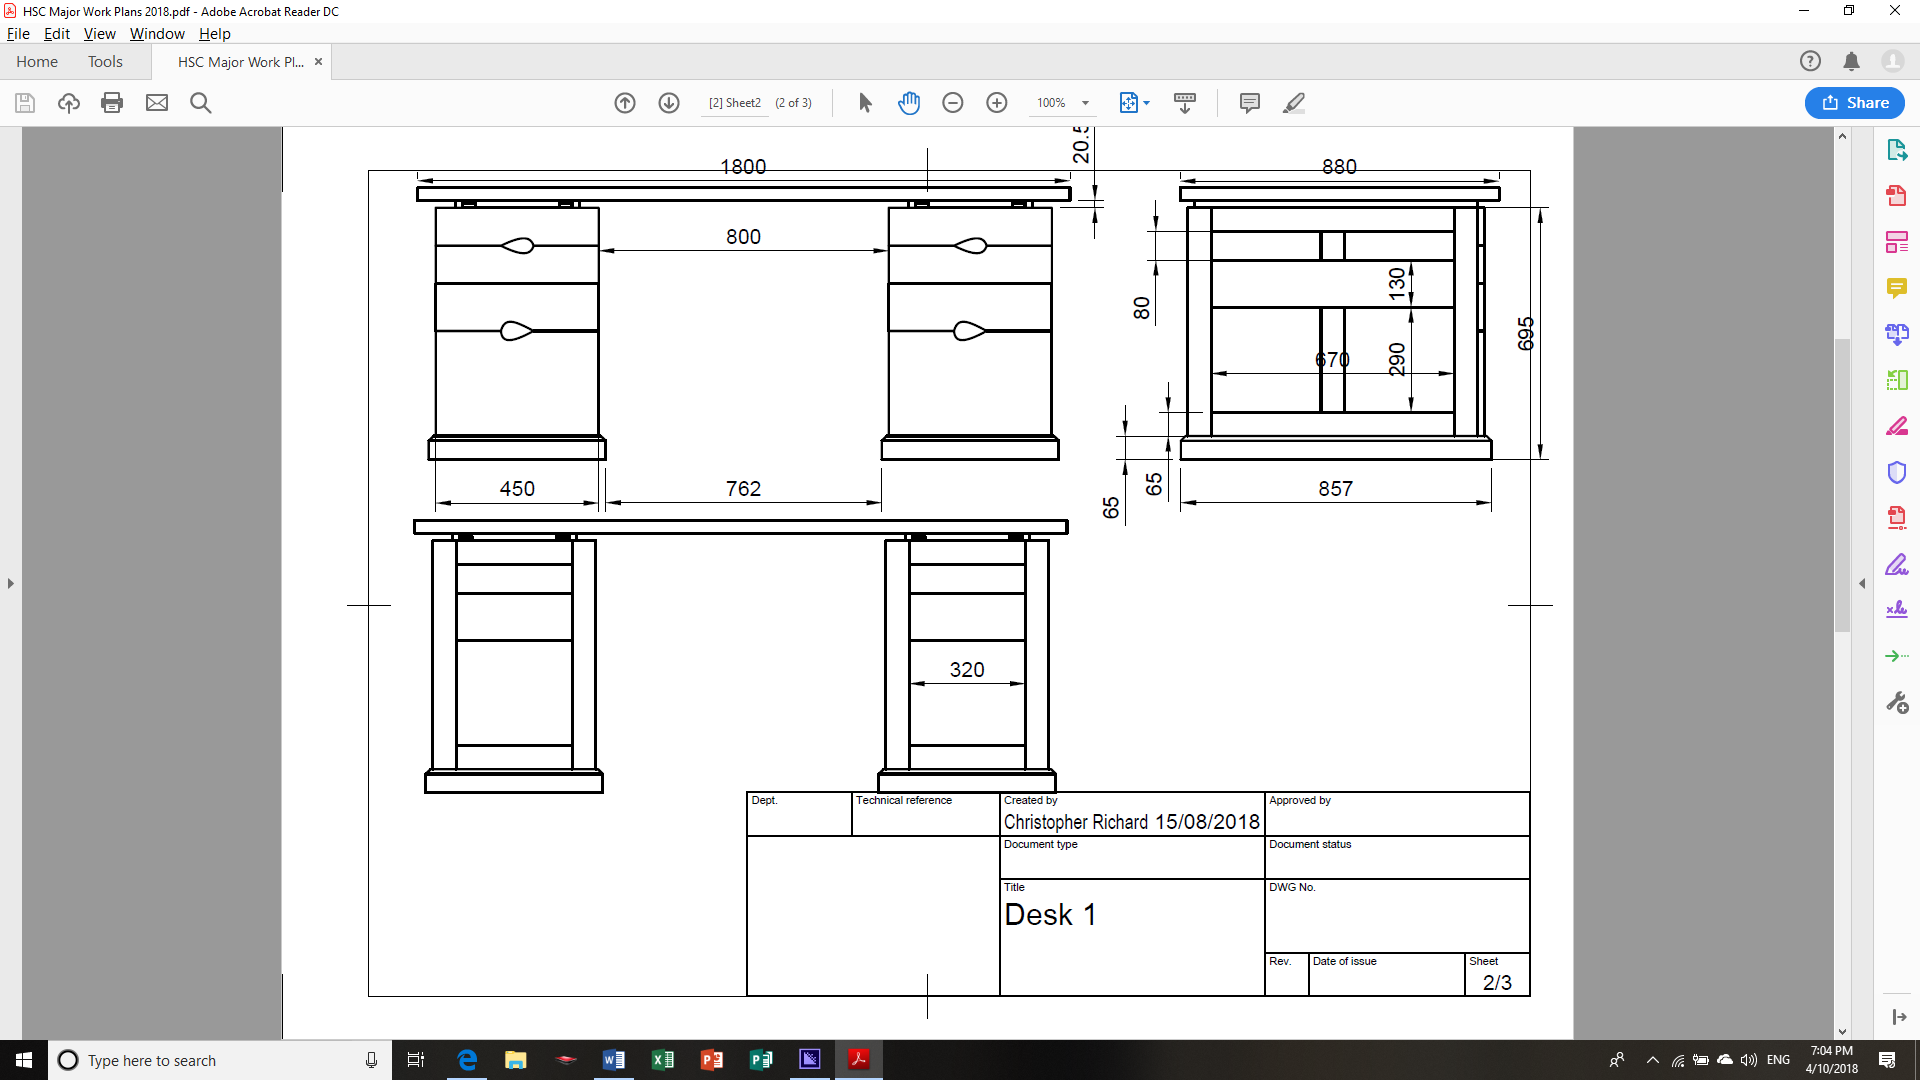Close the HSC Major Work document tab

[318, 61]
